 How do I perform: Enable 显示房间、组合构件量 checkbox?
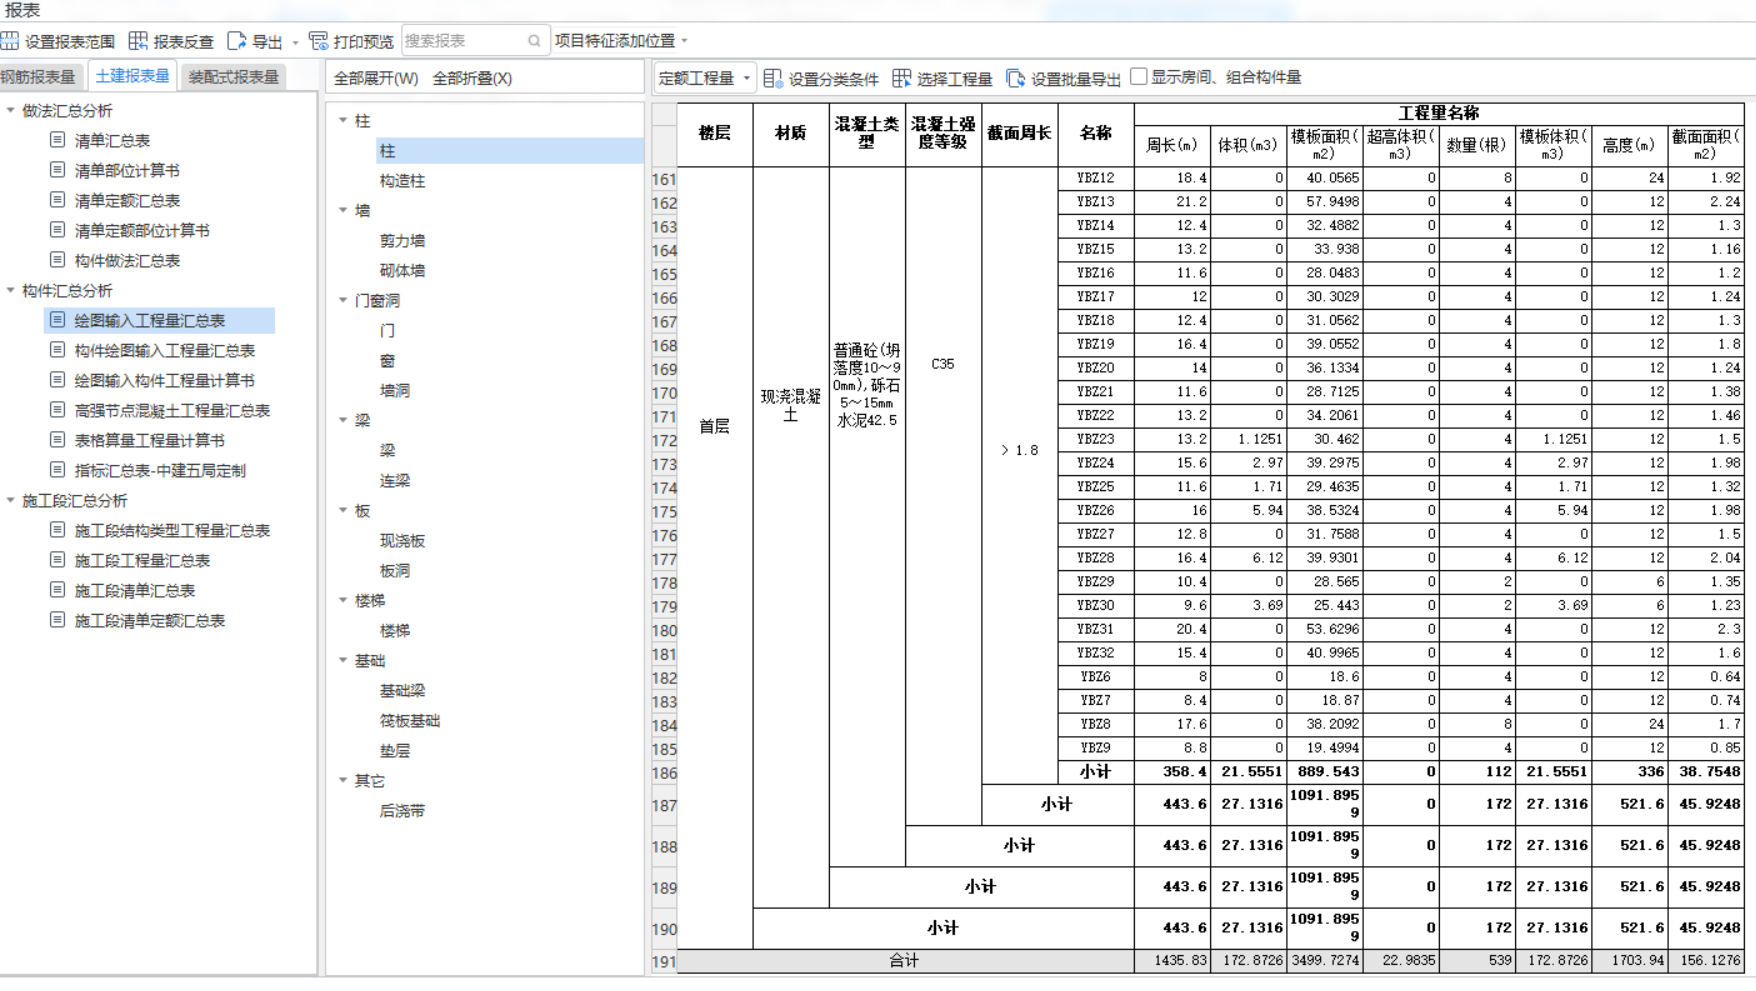(x=1138, y=77)
